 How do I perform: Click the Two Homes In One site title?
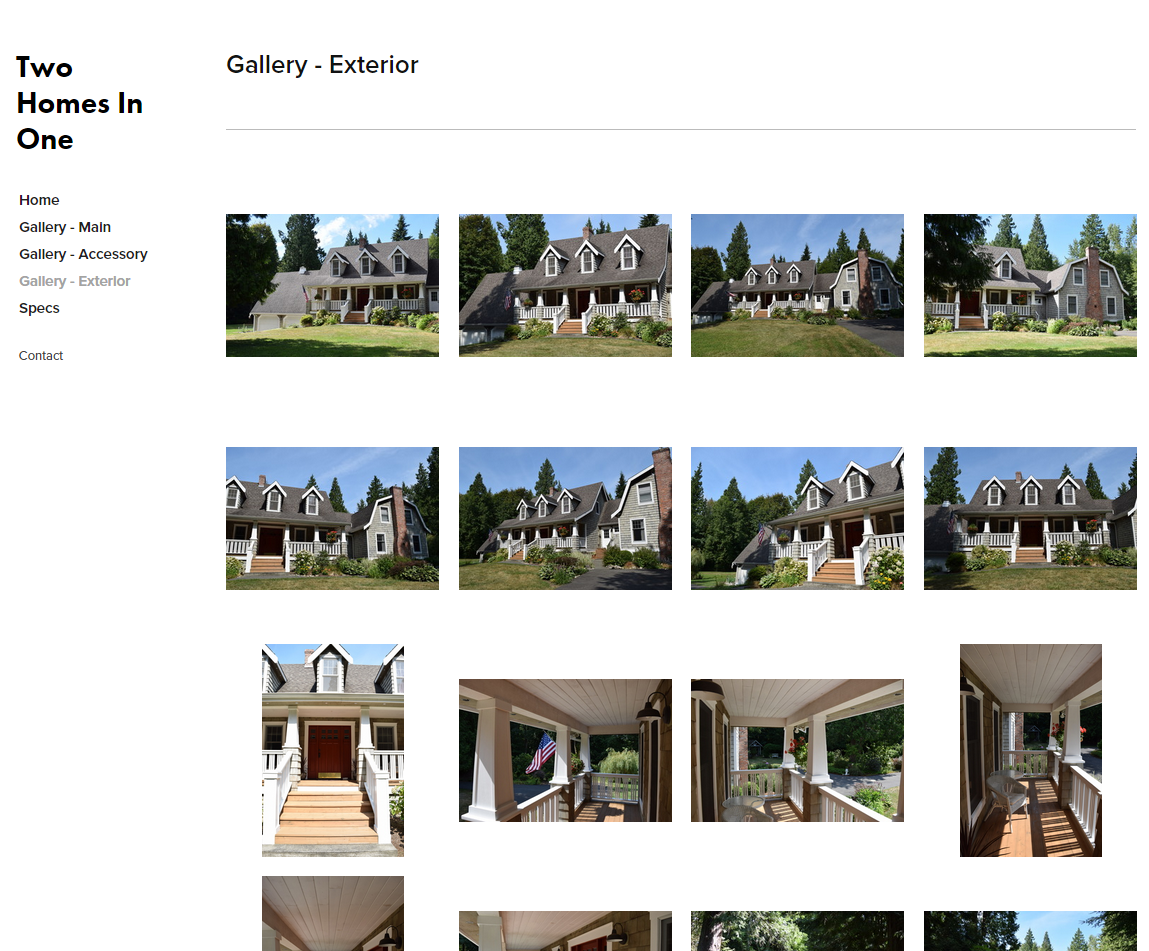pos(79,103)
